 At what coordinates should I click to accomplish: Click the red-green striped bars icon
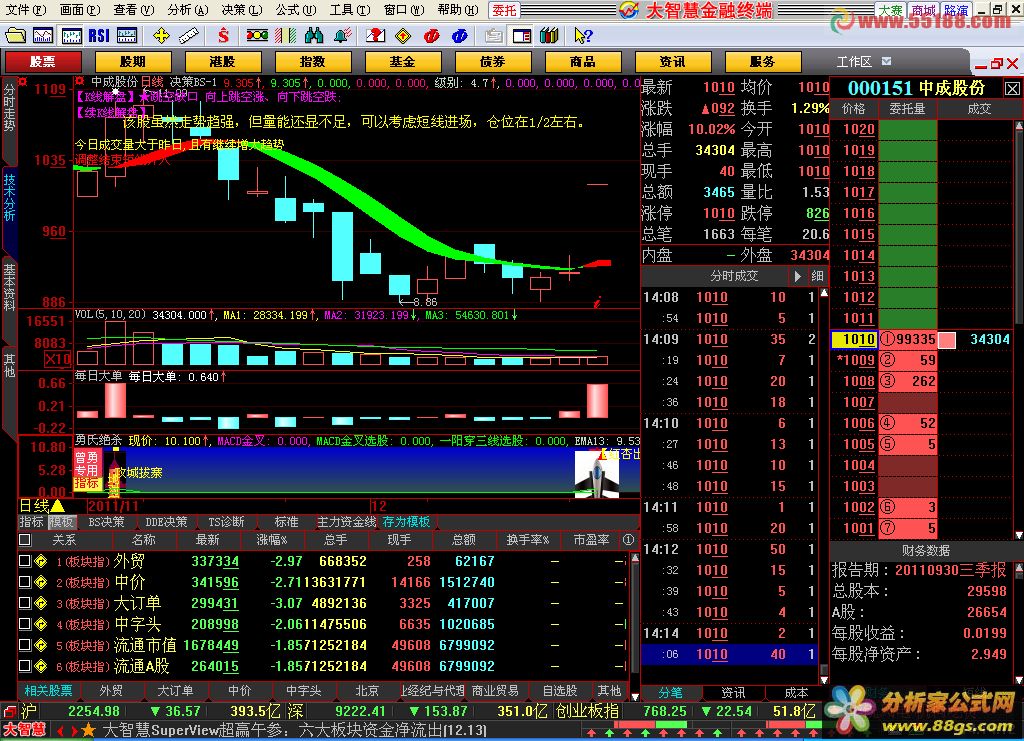pyautogui.click(x=285, y=35)
